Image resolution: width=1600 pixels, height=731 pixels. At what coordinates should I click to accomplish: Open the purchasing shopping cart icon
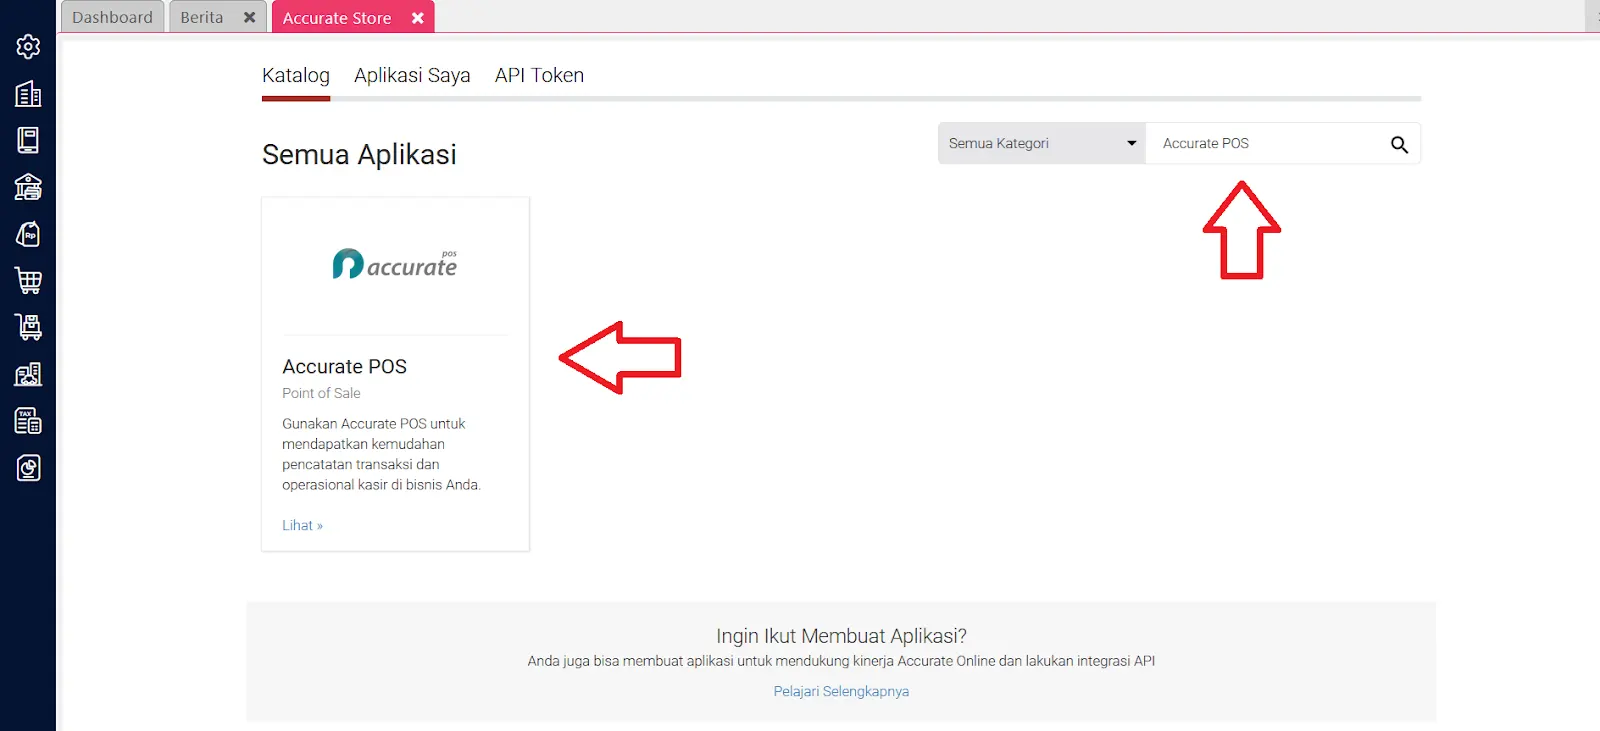28,281
